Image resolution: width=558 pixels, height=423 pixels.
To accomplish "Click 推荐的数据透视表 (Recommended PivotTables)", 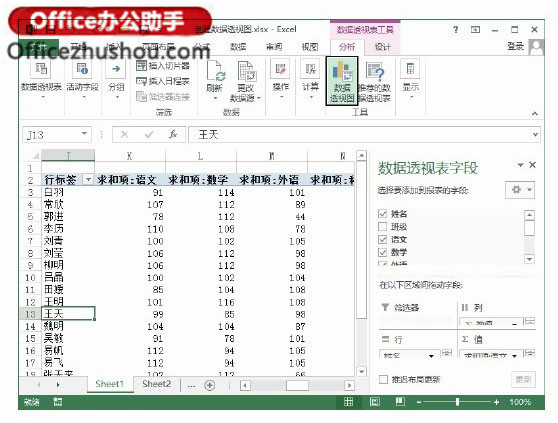I will (x=374, y=82).
